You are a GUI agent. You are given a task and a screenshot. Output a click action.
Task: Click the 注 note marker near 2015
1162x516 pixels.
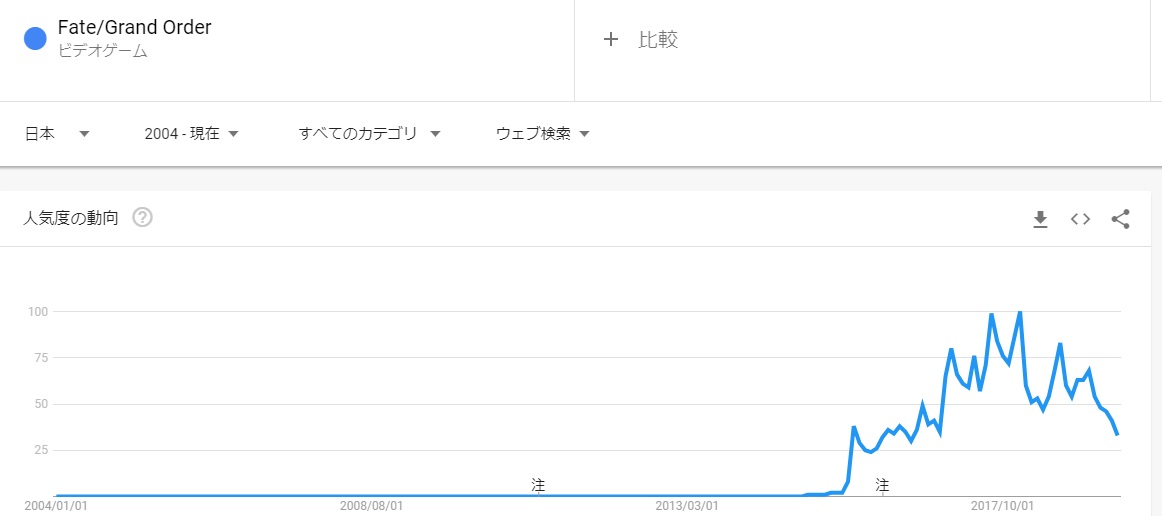click(882, 485)
